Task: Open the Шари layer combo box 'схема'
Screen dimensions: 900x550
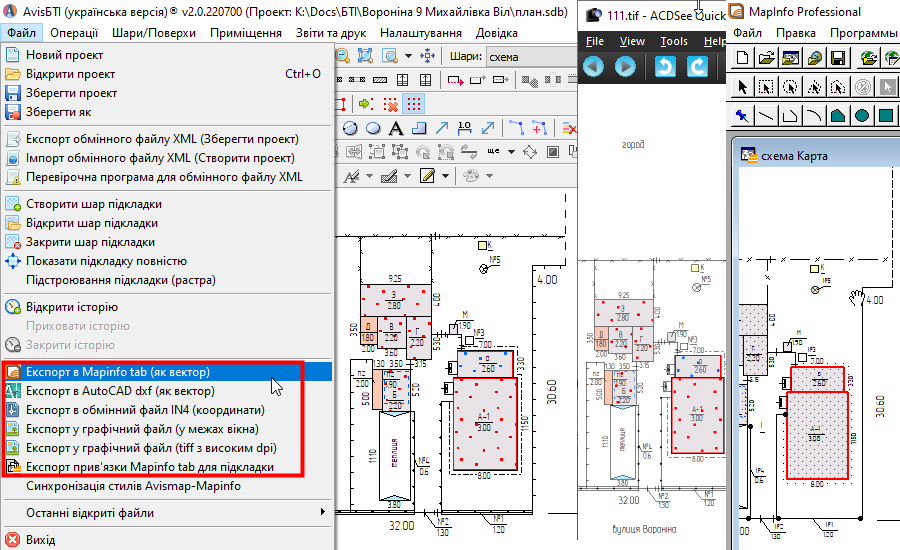Action: [532, 57]
